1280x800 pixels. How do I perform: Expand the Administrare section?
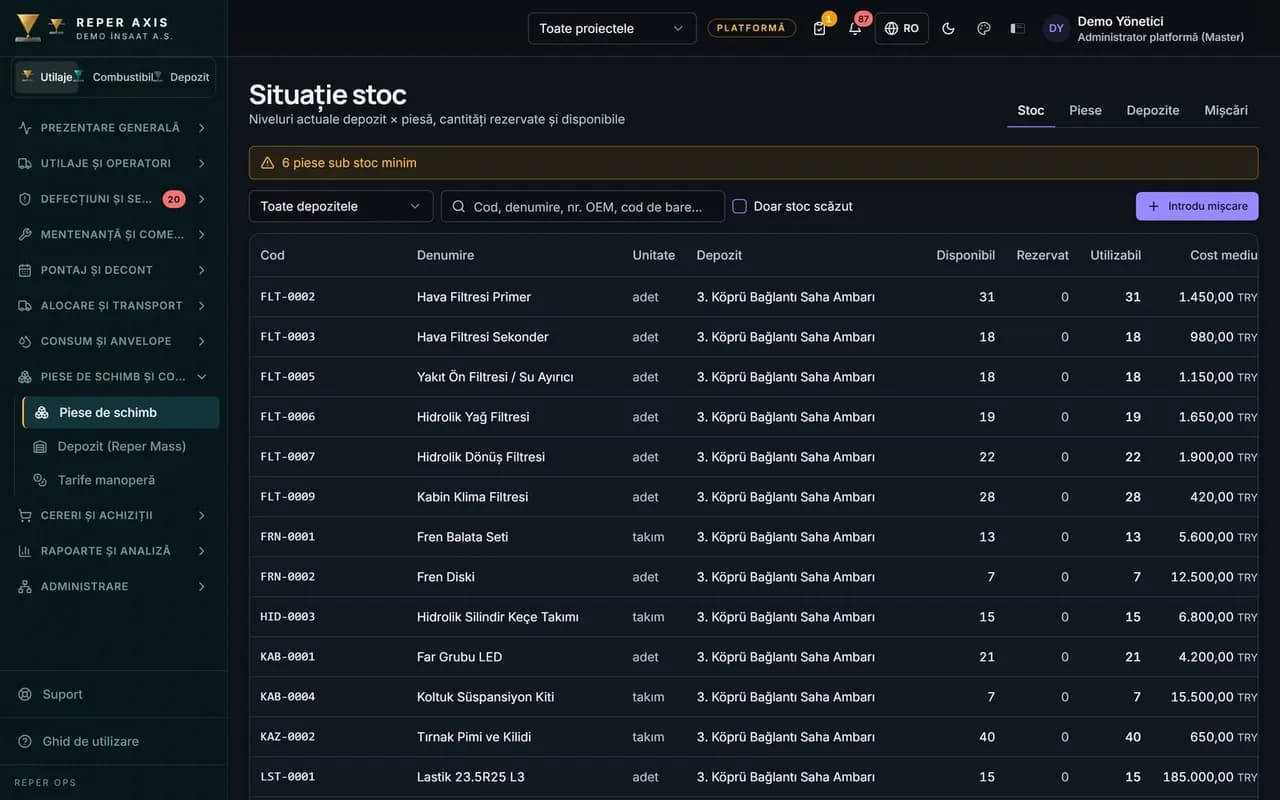tap(113, 586)
